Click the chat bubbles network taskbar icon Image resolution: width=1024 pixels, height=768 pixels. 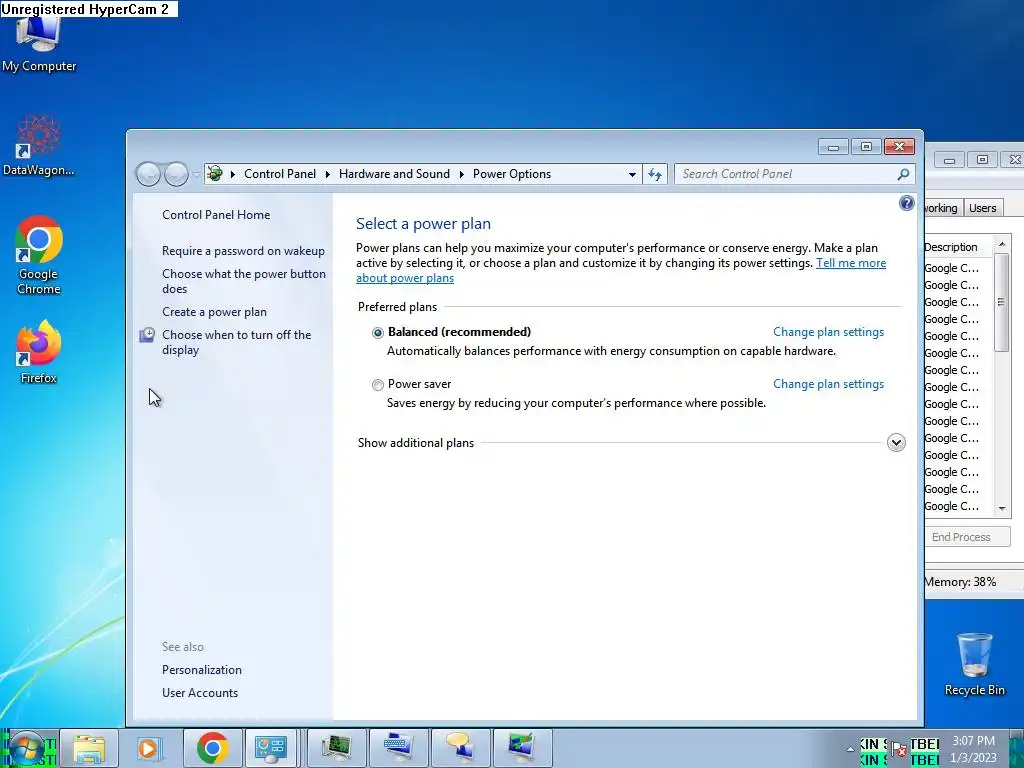[x=460, y=748]
